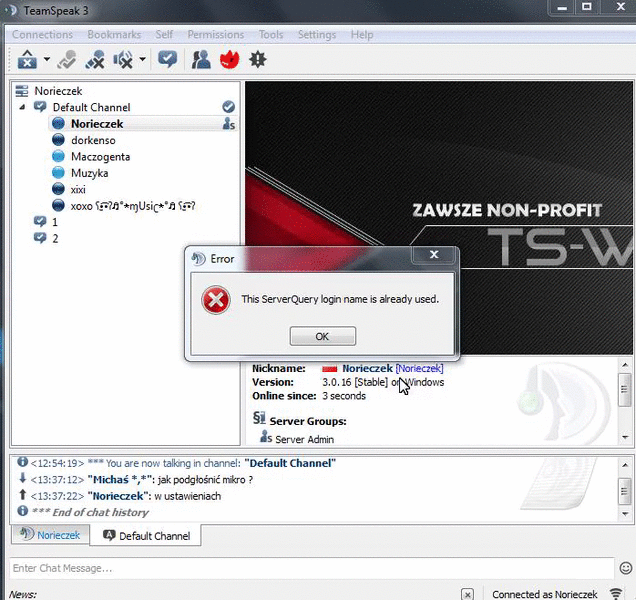636x600 pixels.
Task: Click the "Online since: 3 seconds" text
Action: click(x=309, y=396)
